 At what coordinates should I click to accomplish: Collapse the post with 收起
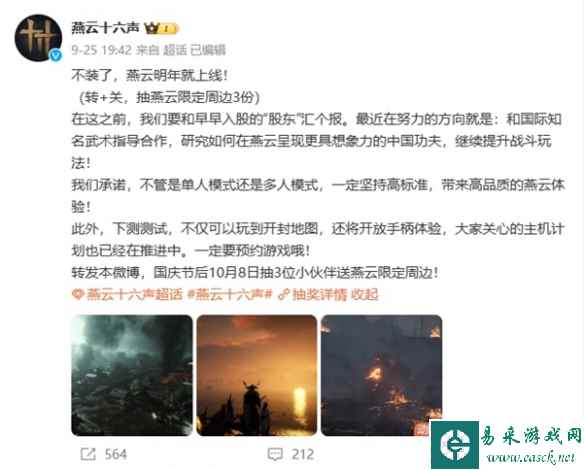click(x=365, y=294)
